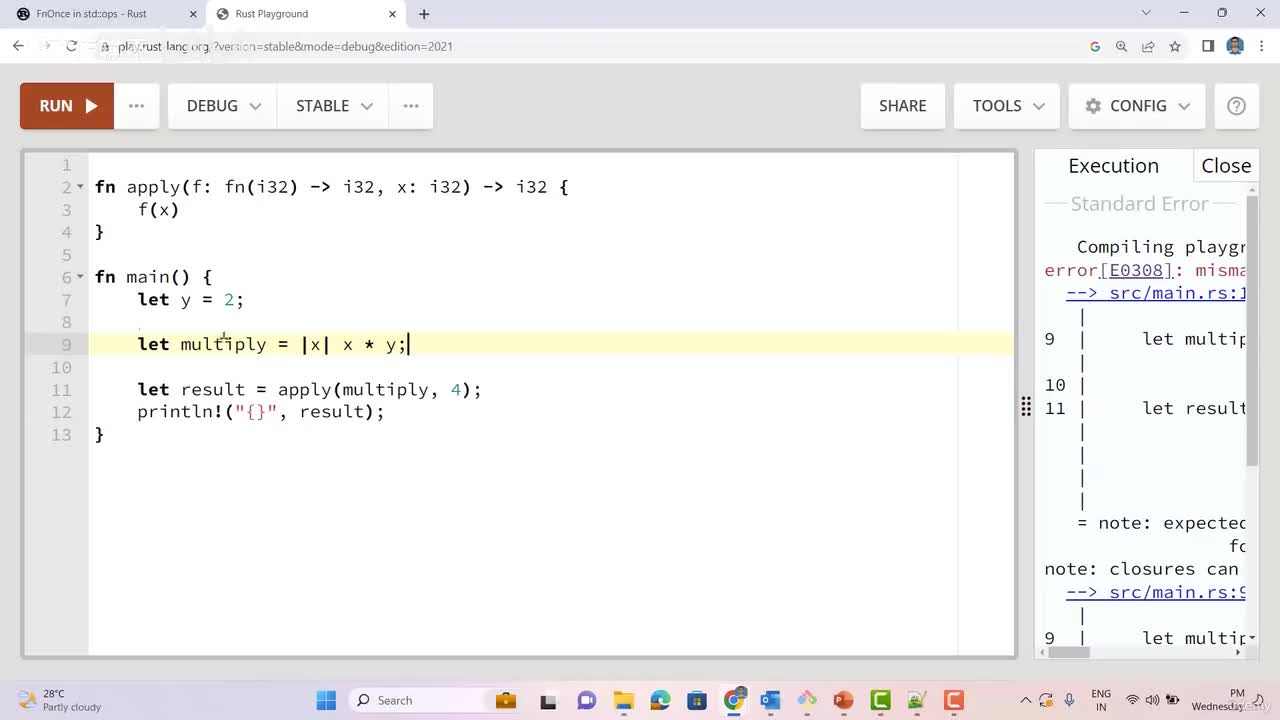Viewport: 1280px width, 720px height.
Task: Open the help question mark icon
Action: (1237, 106)
